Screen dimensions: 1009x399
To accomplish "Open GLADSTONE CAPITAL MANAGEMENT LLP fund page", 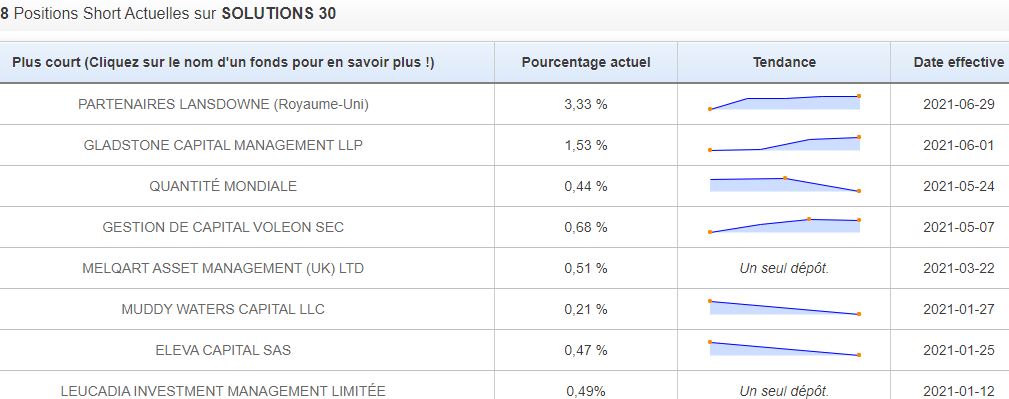I will [223, 145].
